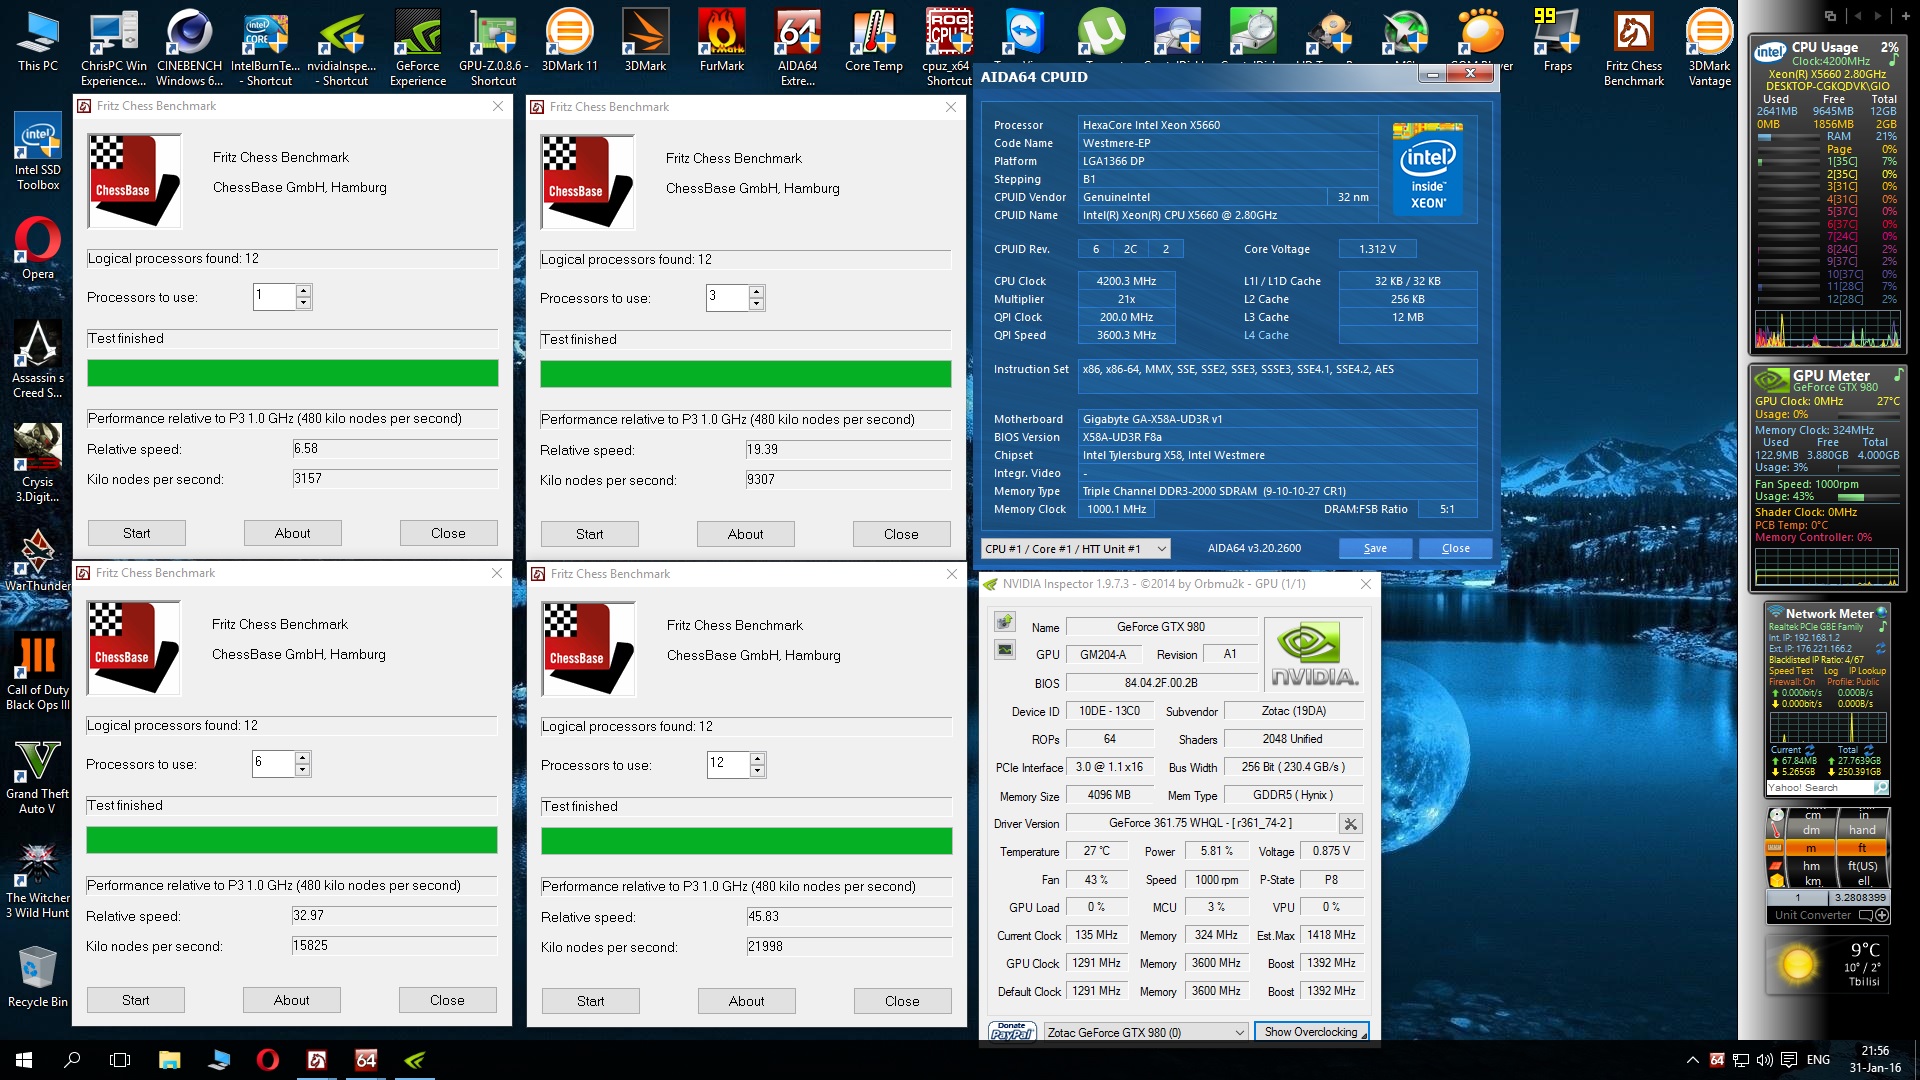Screen dimensions: 1920x1080
Task: Decrease processors to use in the 12-processor benchmark
Action: tap(758, 771)
